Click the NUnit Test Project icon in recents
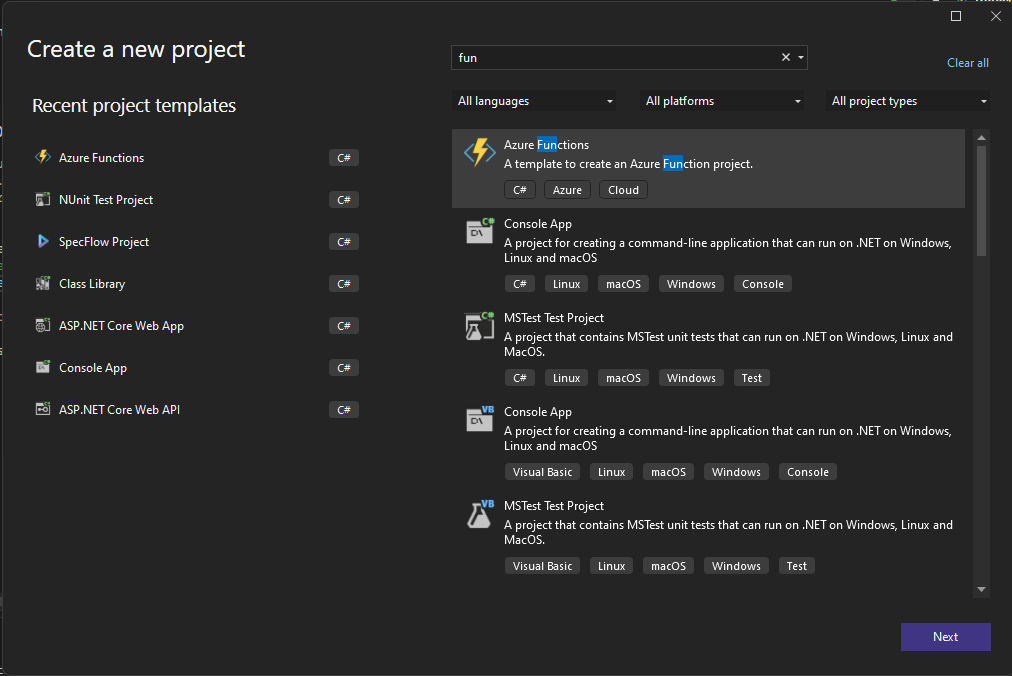 (42, 200)
